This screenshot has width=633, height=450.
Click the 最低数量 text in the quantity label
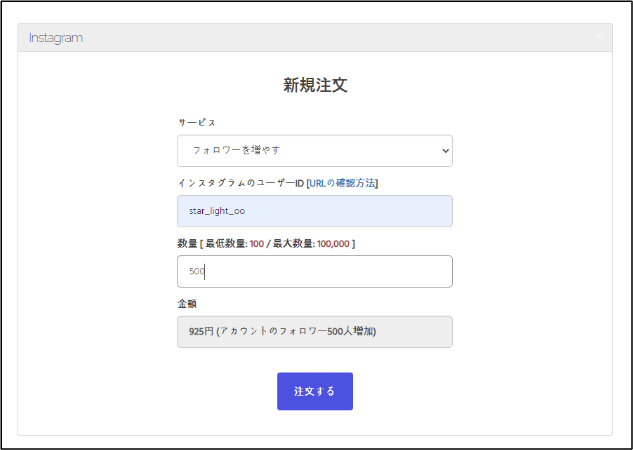(x=225, y=244)
